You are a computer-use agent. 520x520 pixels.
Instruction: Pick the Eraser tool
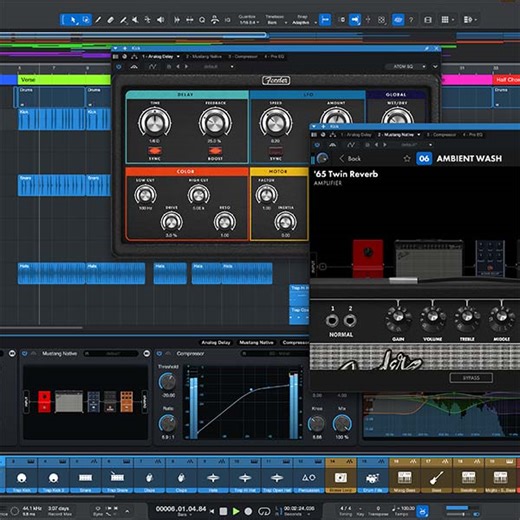[x=111, y=20]
